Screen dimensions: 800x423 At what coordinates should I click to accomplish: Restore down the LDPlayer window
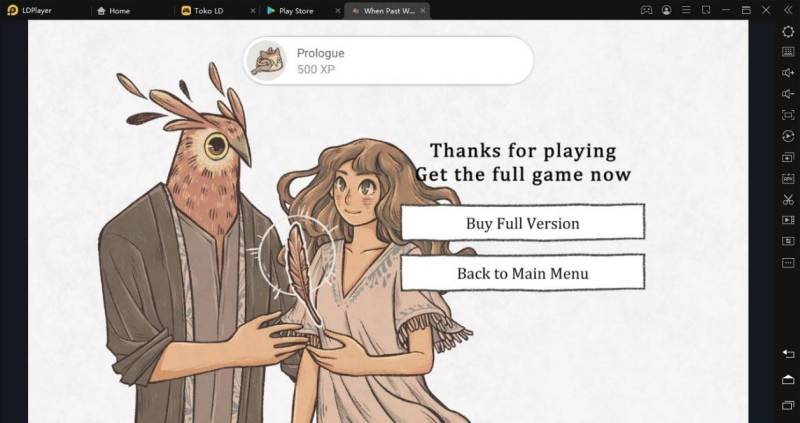click(x=746, y=10)
